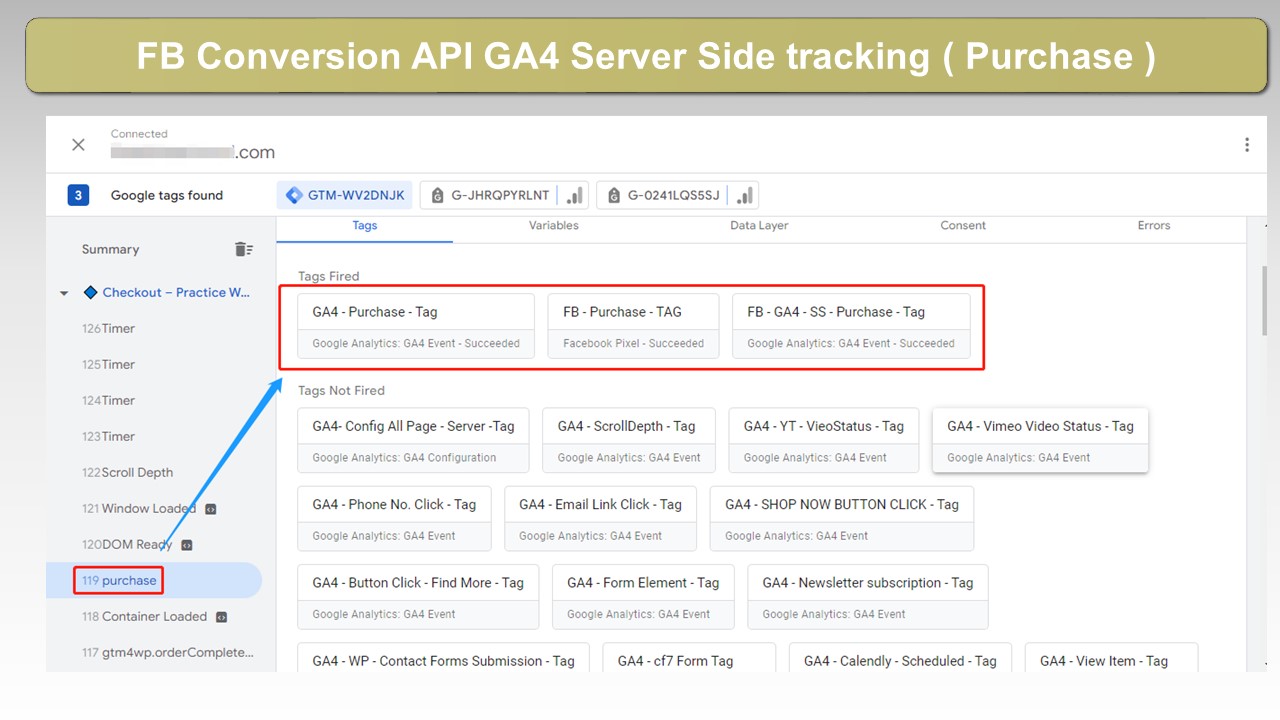Click the 3 Google tags found badge
Screen dimensions: 1280x720
78,195
